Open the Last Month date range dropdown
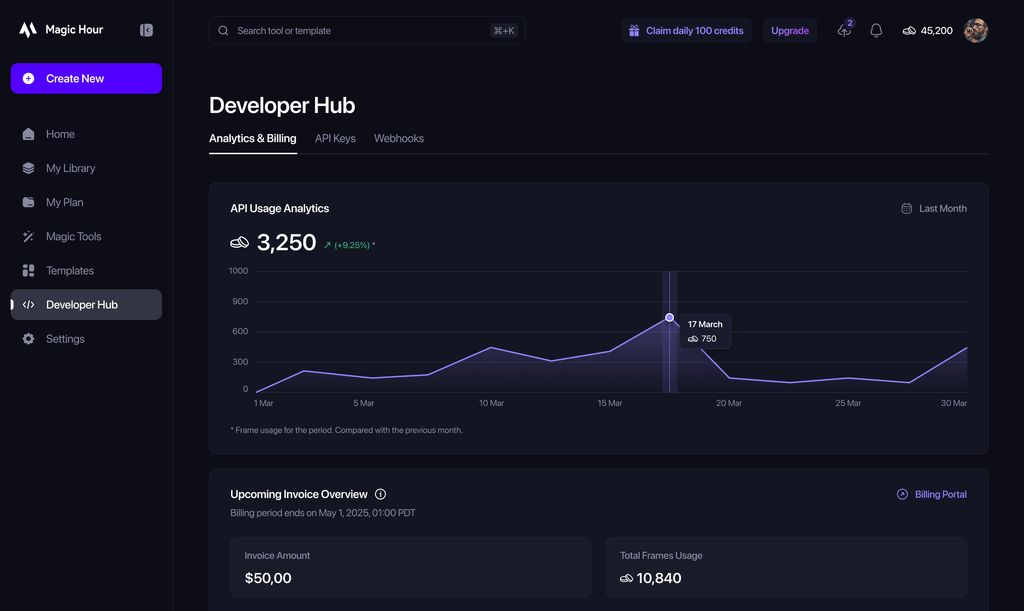This screenshot has height=611, width=1024. (x=934, y=209)
